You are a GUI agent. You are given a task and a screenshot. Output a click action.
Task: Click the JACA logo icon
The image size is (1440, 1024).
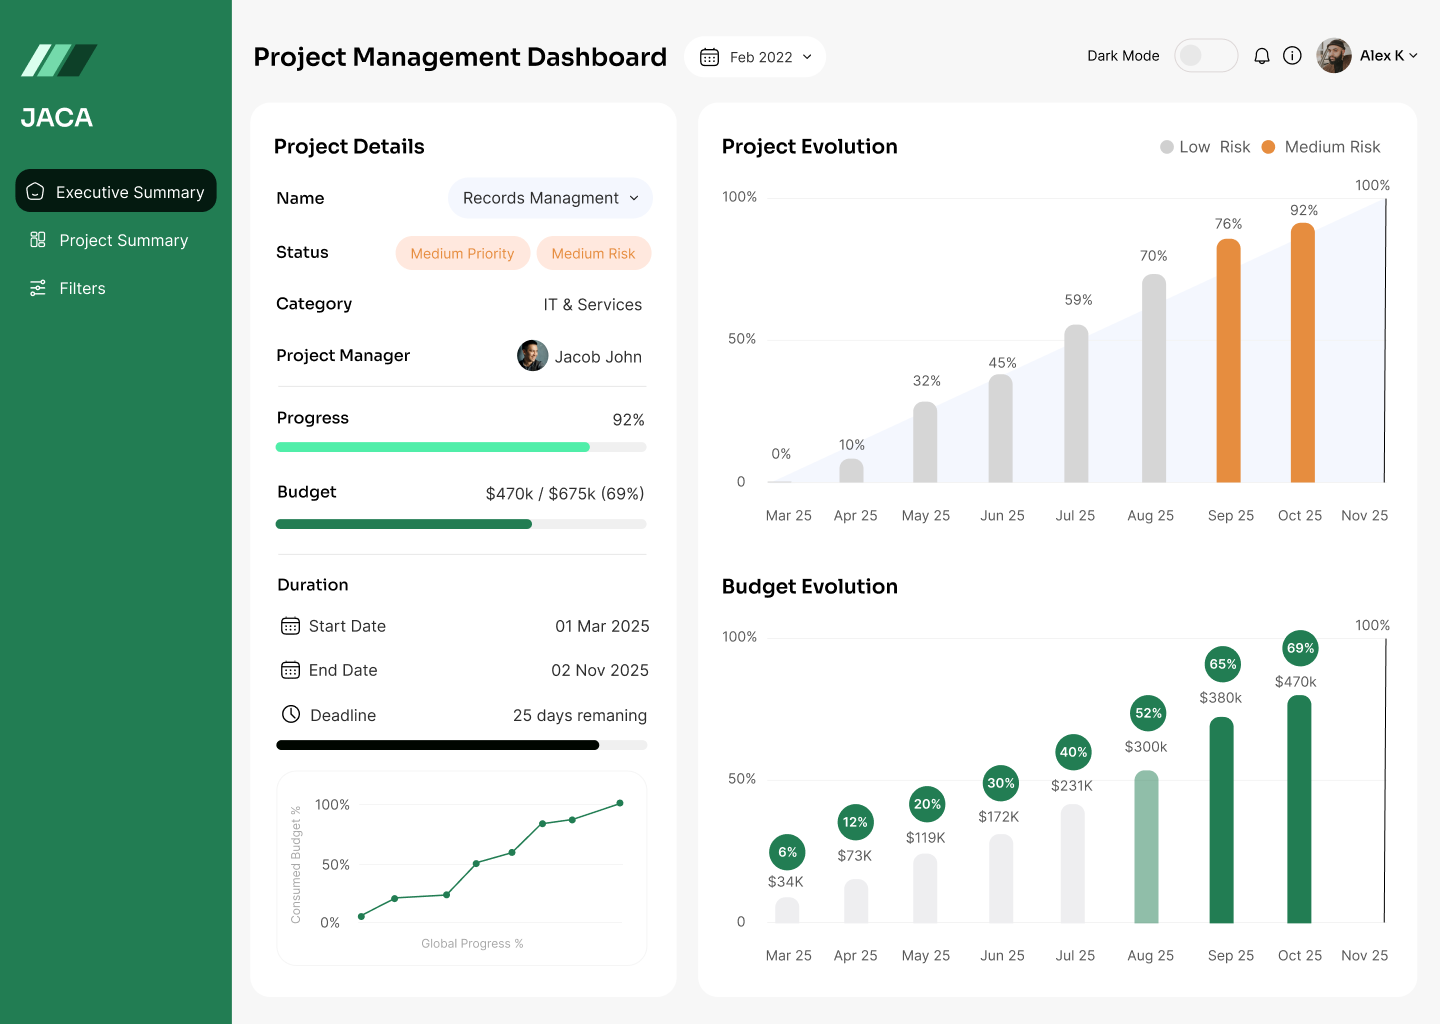59,61
